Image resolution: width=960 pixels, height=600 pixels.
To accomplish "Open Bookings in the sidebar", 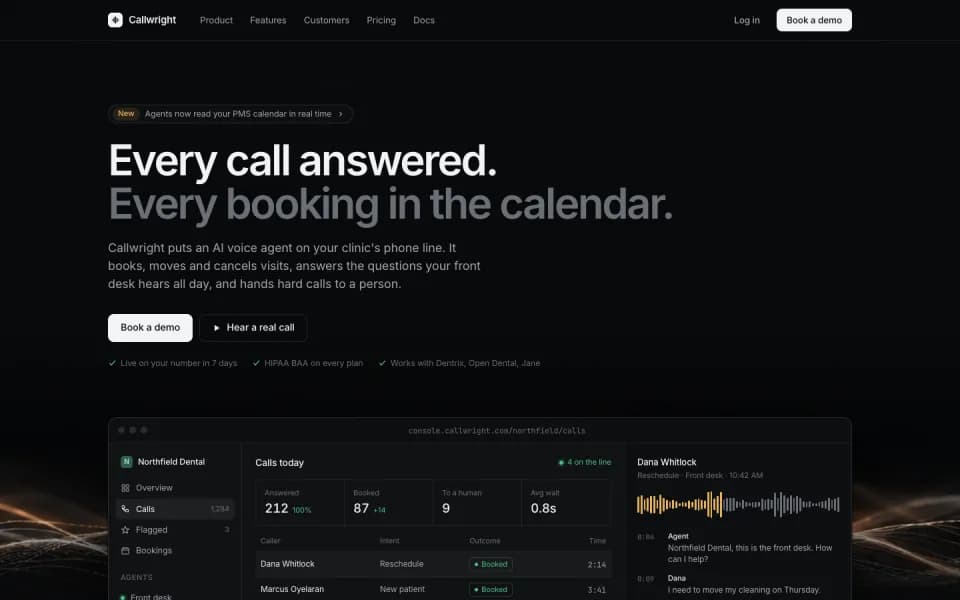I will click(175, 550).
